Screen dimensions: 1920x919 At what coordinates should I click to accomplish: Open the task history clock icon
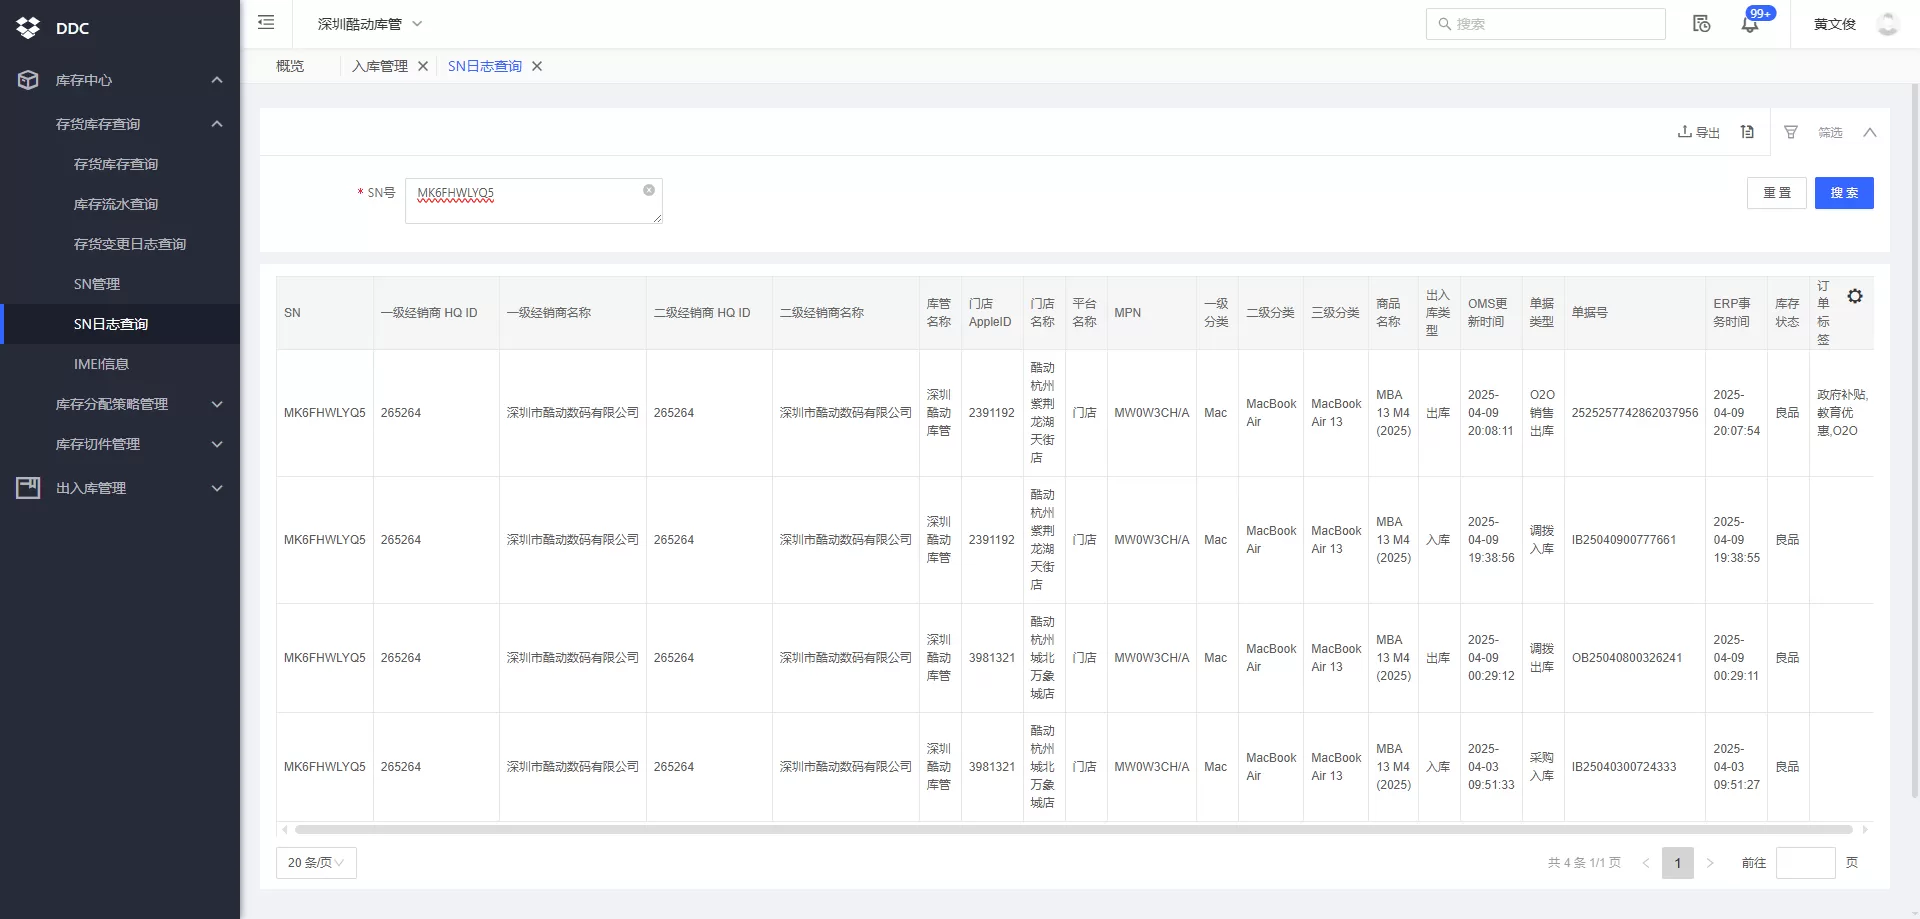pyautogui.click(x=1701, y=24)
